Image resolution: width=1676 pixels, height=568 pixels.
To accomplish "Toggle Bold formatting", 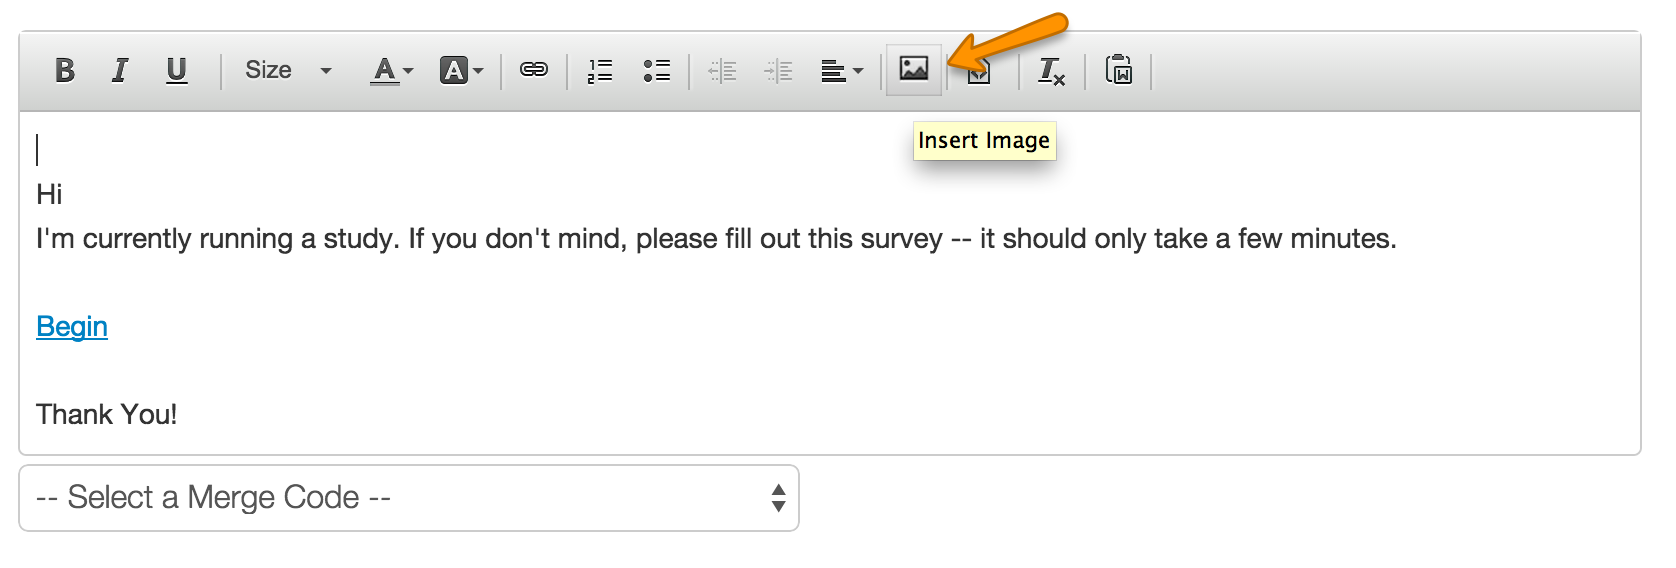I will [x=65, y=70].
